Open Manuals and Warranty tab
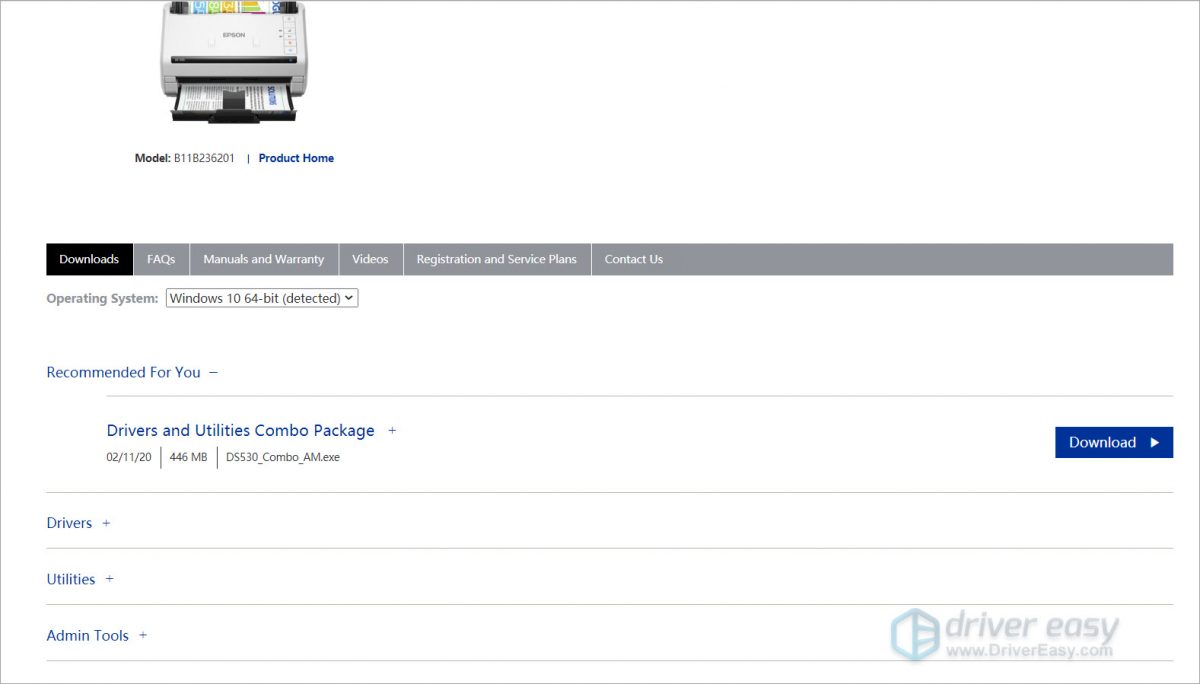1200x684 pixels. click(264, 259)
